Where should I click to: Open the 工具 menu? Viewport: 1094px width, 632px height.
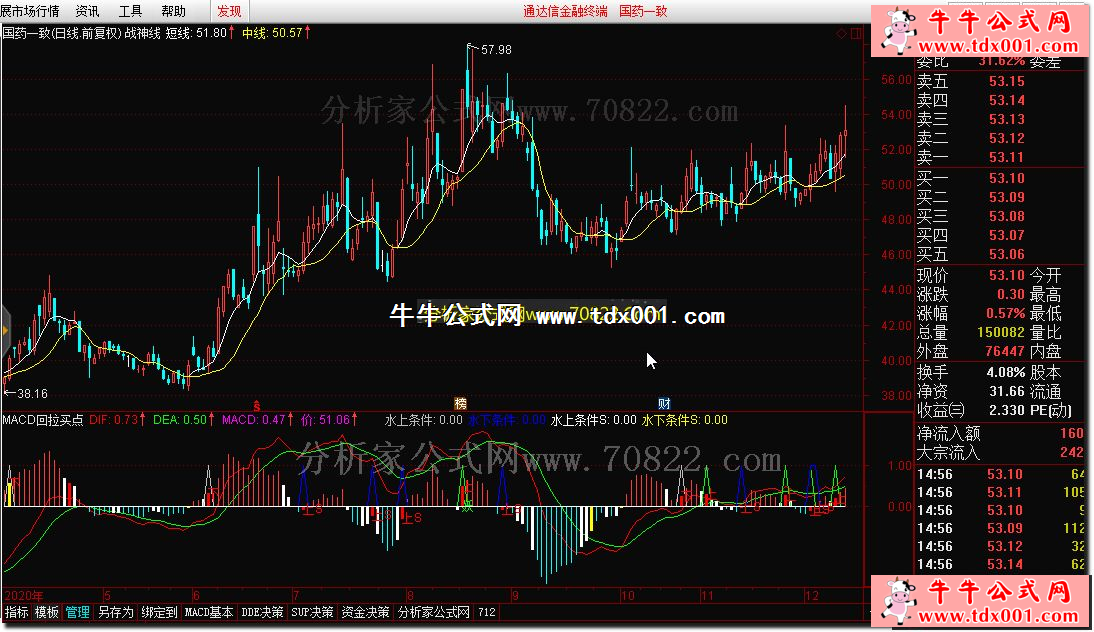130,11
